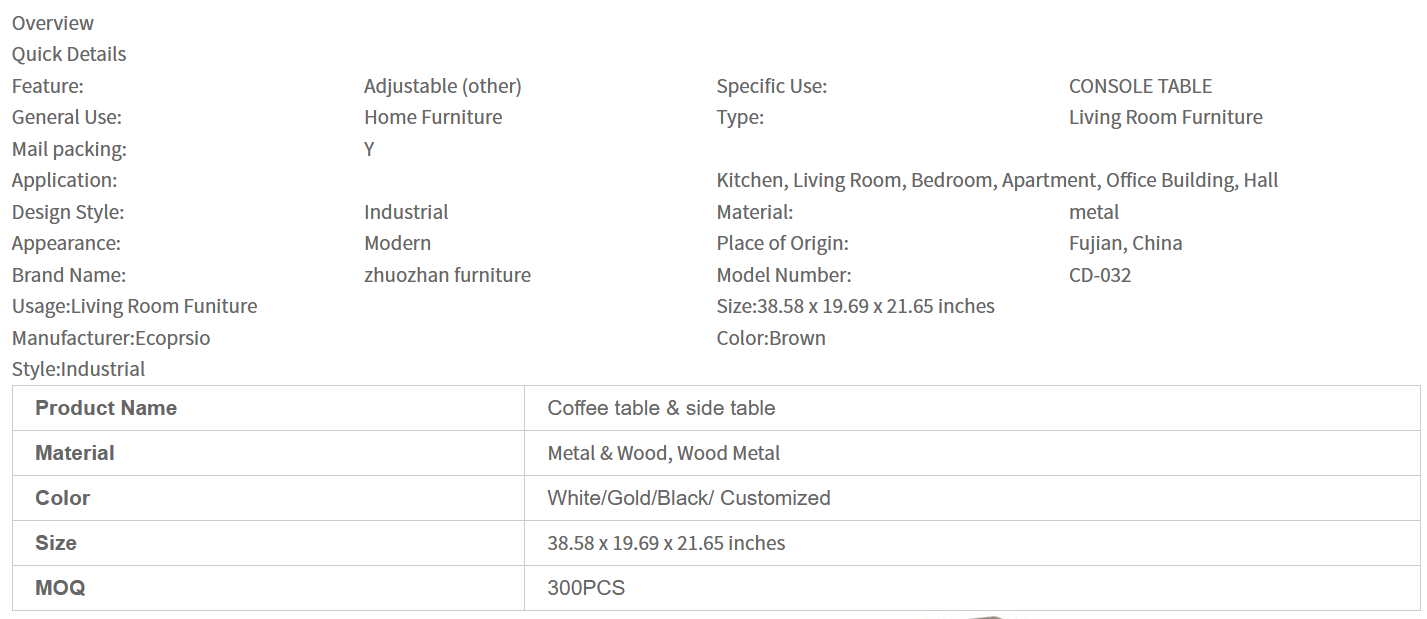The image size is (1427, 619).
Task: Click the 'CONSOLE TABLE' specific use value
Action: click(1140, 86)
